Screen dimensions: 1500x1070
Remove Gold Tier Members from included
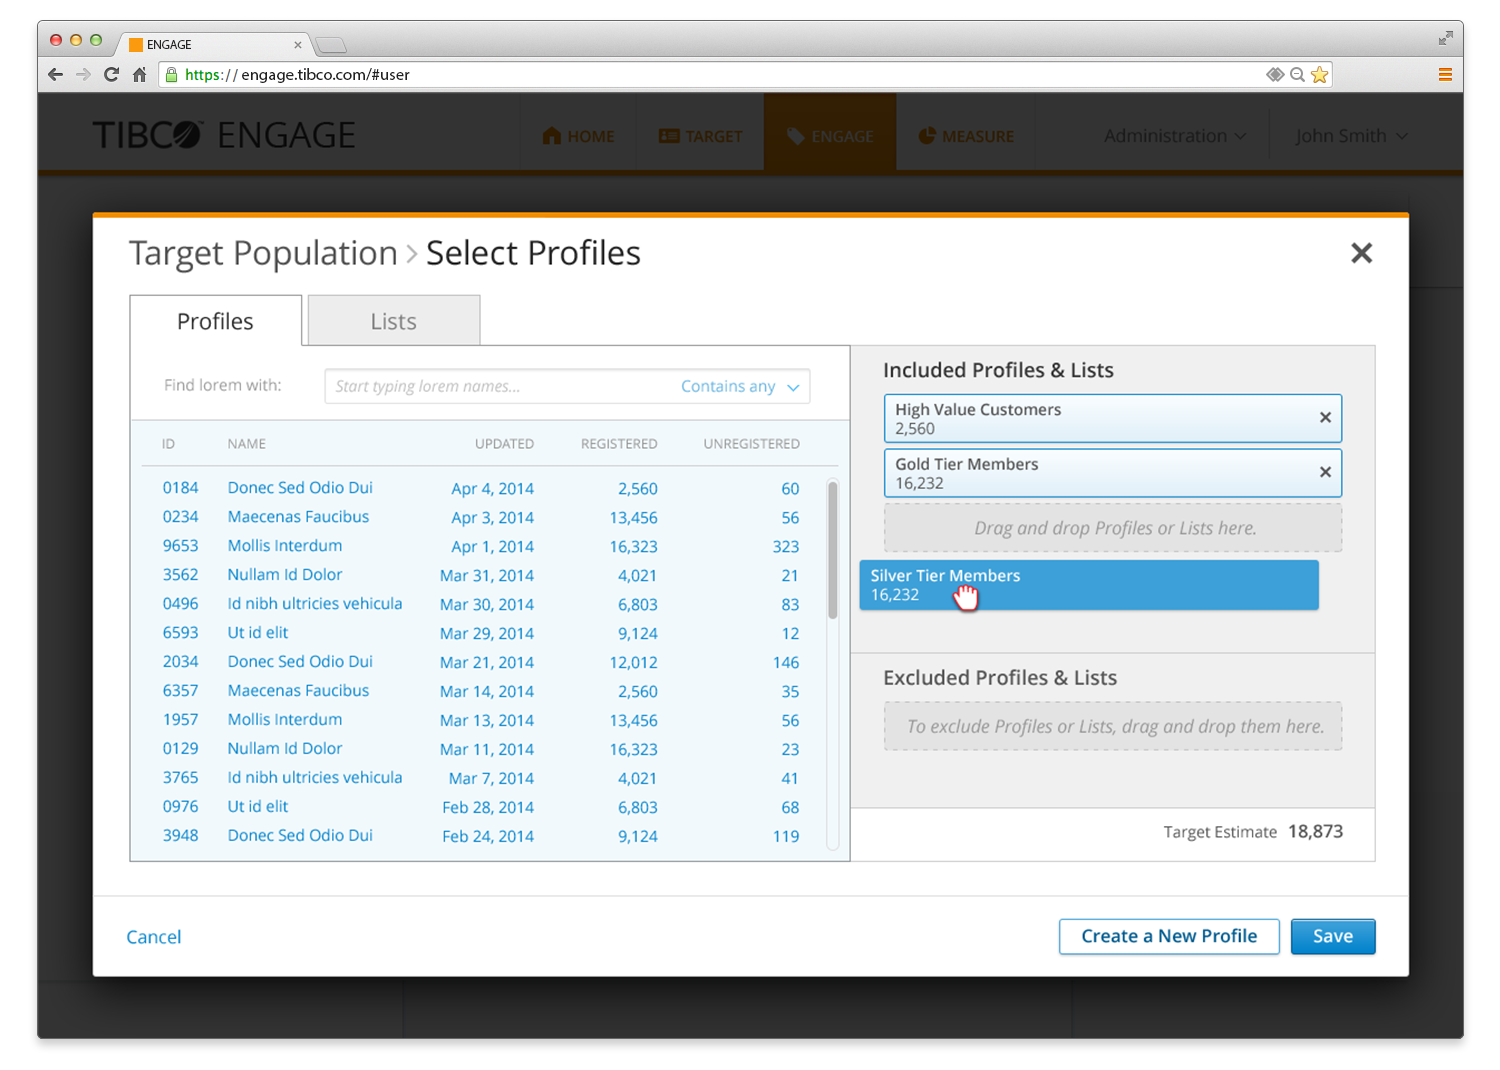[1325, 472]
